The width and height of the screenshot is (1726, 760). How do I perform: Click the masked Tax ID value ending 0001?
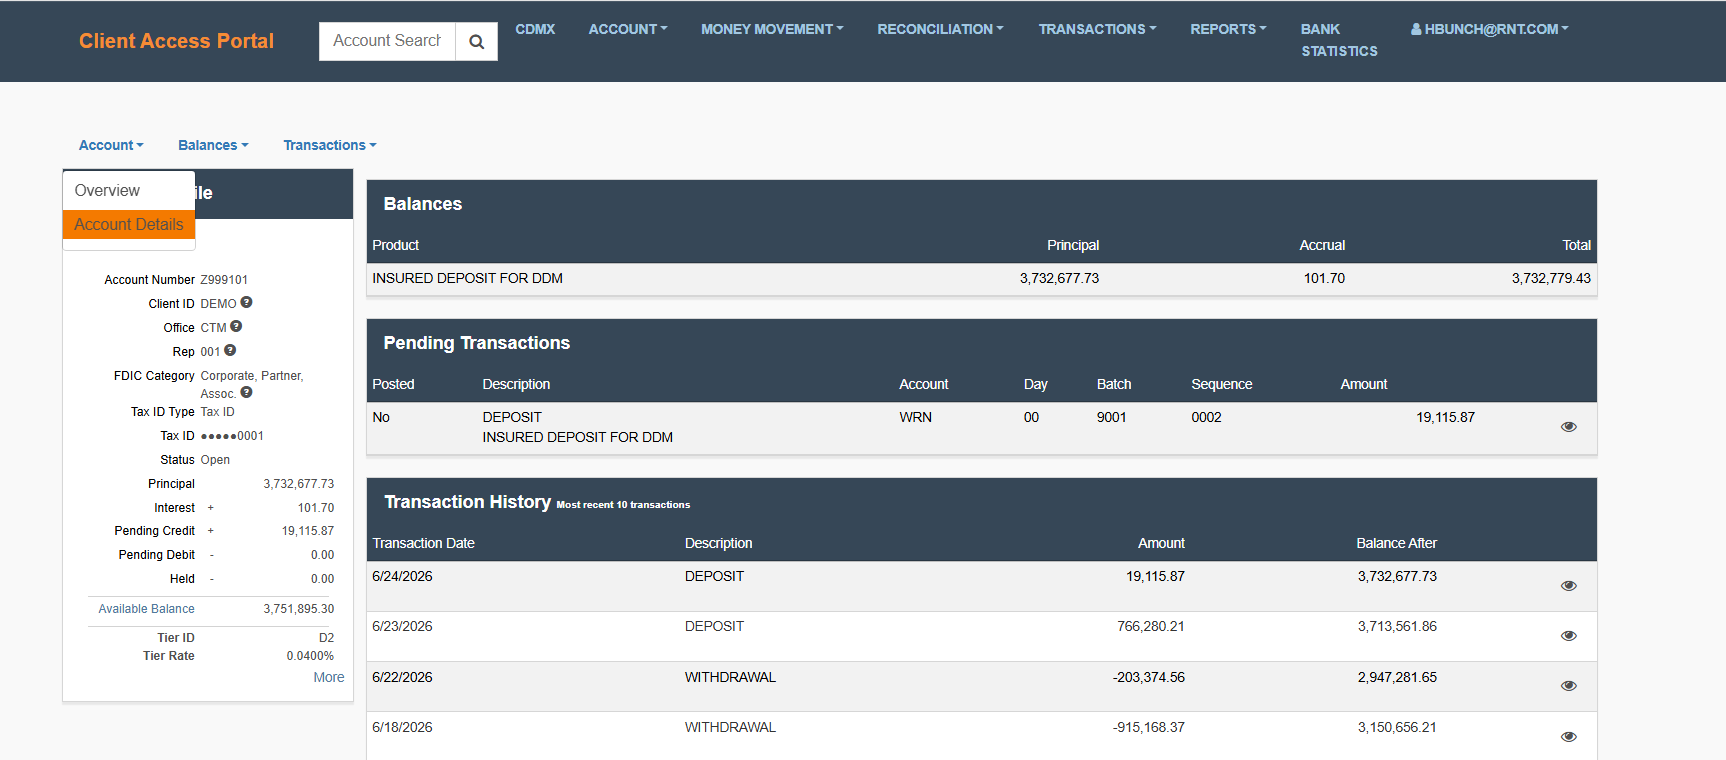(x=232, y=436)
